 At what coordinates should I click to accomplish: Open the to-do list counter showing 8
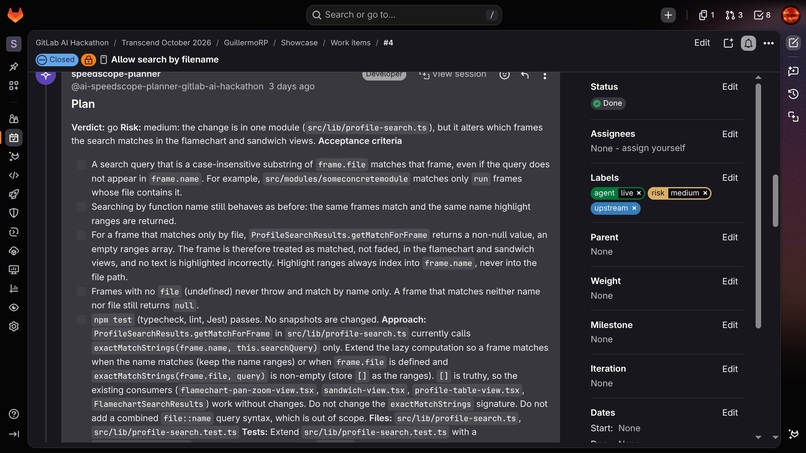tap(762, 15)
